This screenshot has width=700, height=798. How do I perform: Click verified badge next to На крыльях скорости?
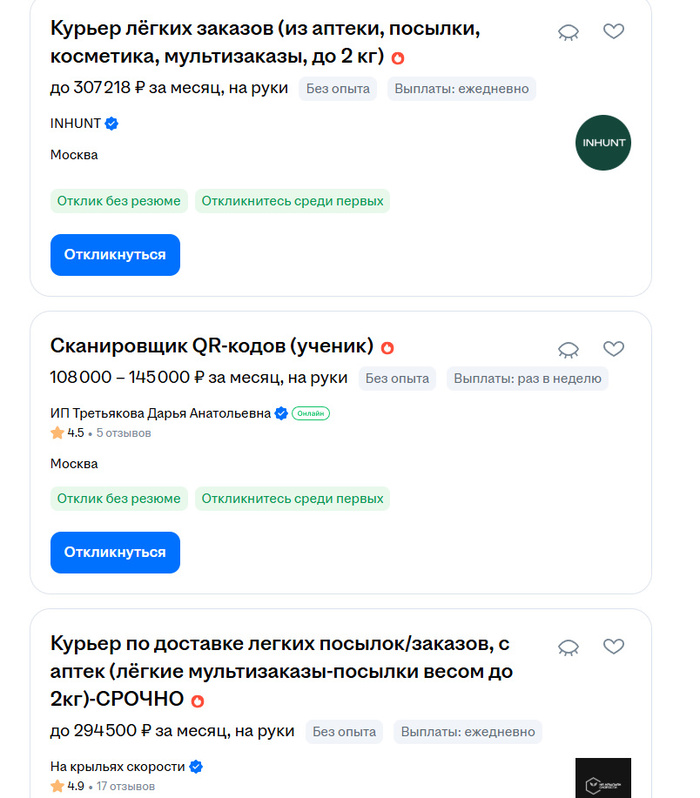[x=197, y=767]
